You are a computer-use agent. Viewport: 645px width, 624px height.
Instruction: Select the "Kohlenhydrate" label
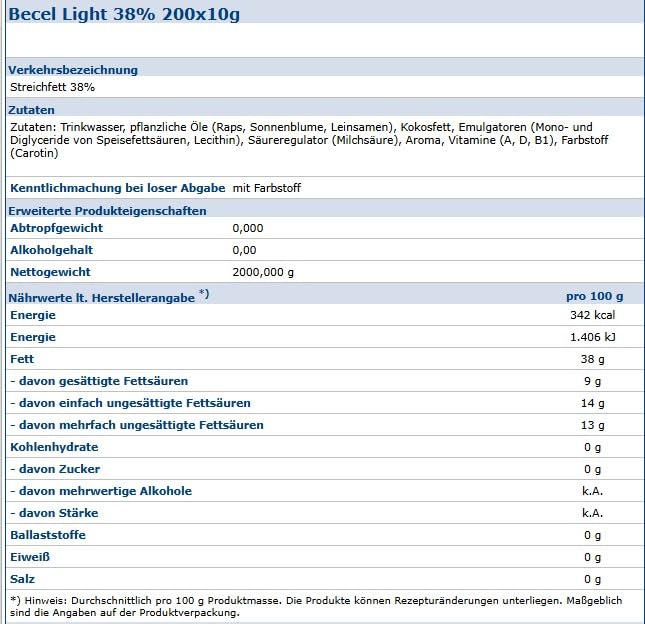[54, 447]
